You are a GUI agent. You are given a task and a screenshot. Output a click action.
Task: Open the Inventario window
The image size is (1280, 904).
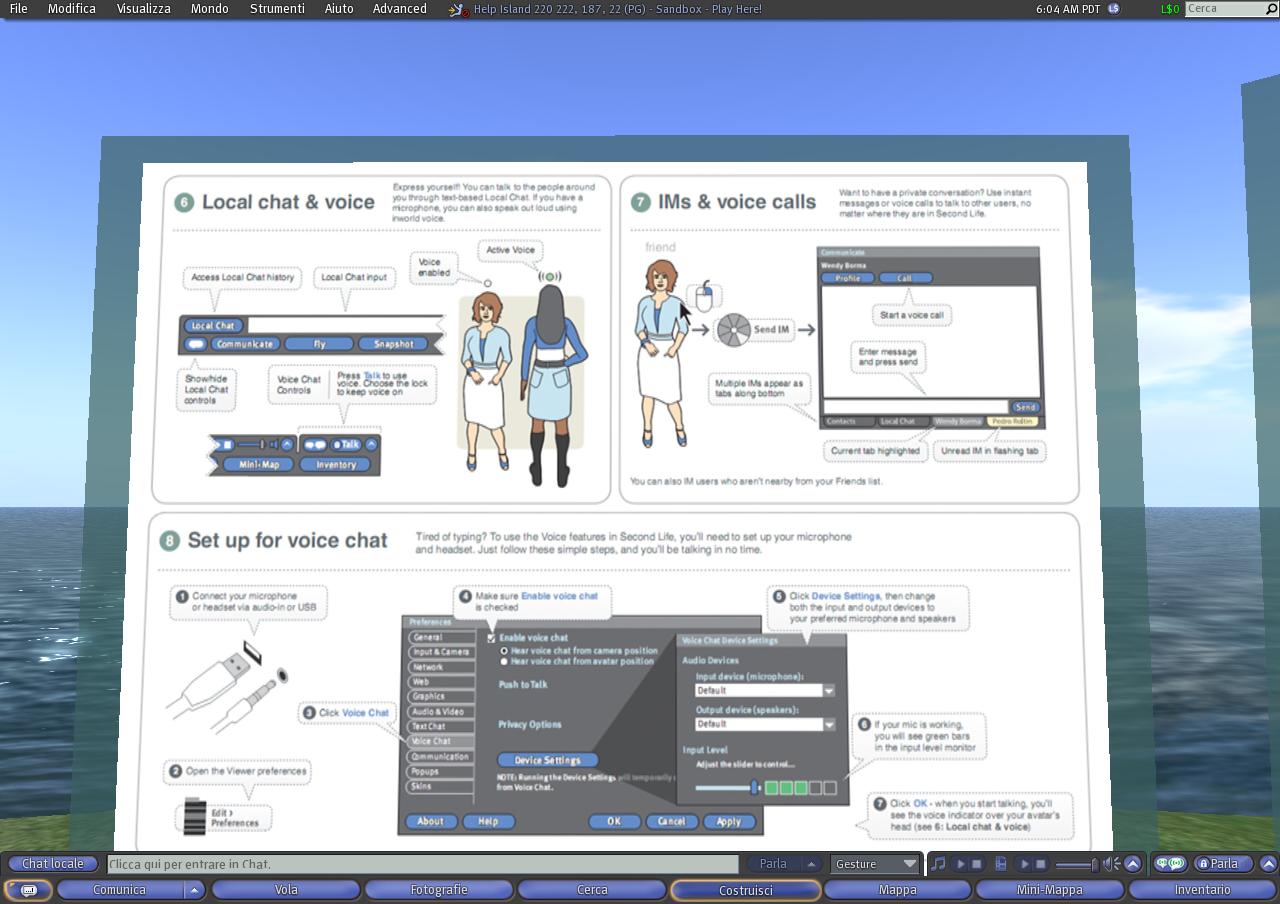(x=1203, y=890)
